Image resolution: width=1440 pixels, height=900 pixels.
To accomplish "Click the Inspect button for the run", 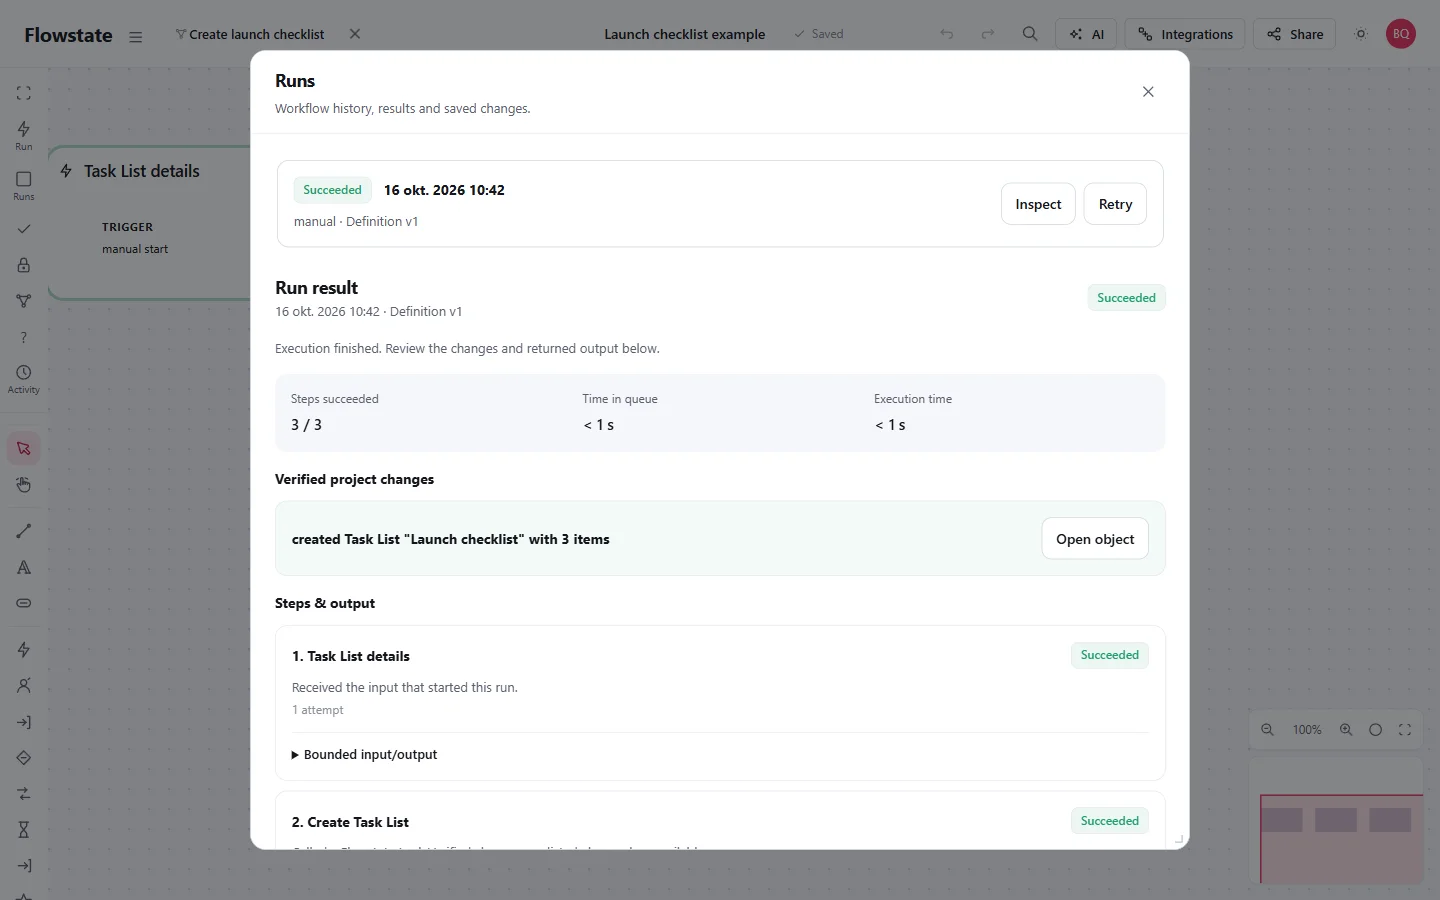I will coord(1038,204).
